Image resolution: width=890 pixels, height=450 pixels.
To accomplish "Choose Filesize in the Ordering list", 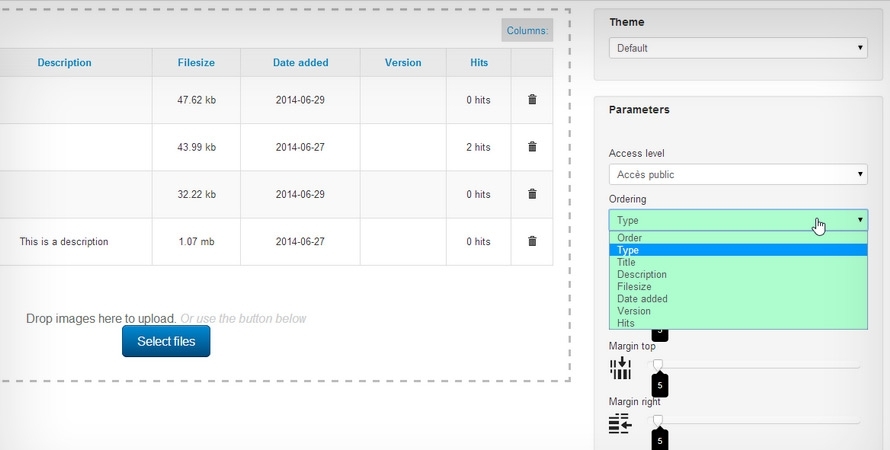I will (738, 287).
